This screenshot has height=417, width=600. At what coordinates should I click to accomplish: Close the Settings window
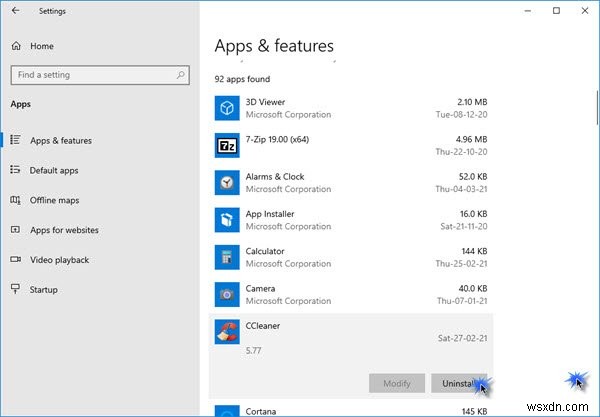(585, 11)
